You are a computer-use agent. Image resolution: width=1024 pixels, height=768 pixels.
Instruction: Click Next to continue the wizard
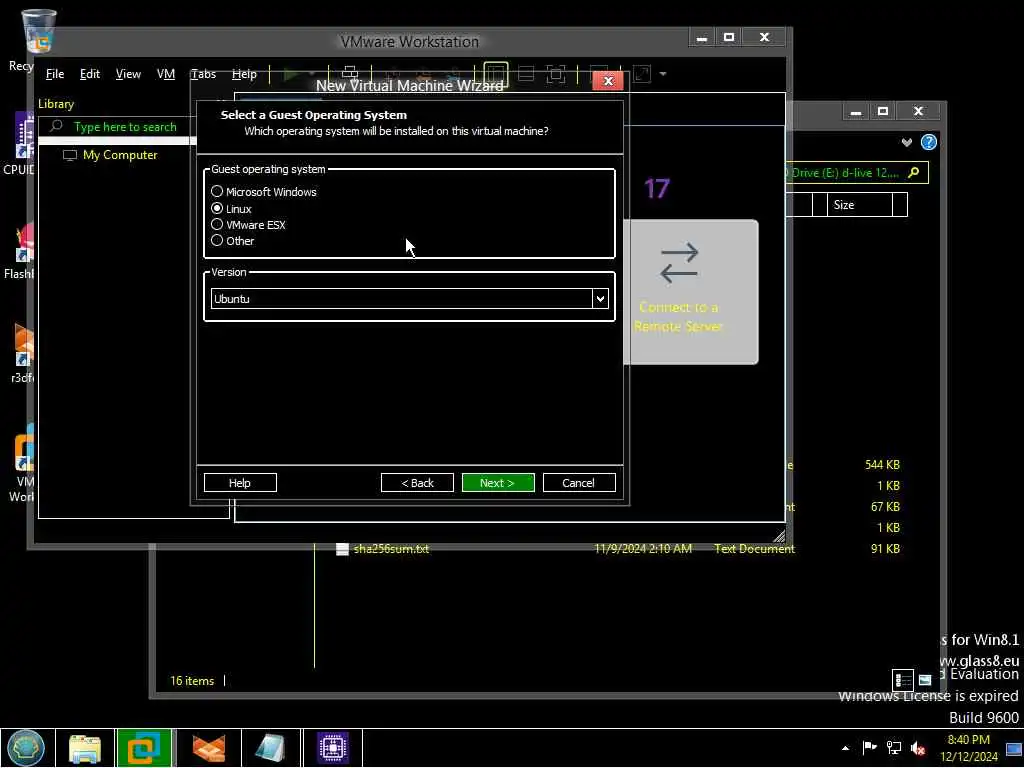[x=498, y=483]
